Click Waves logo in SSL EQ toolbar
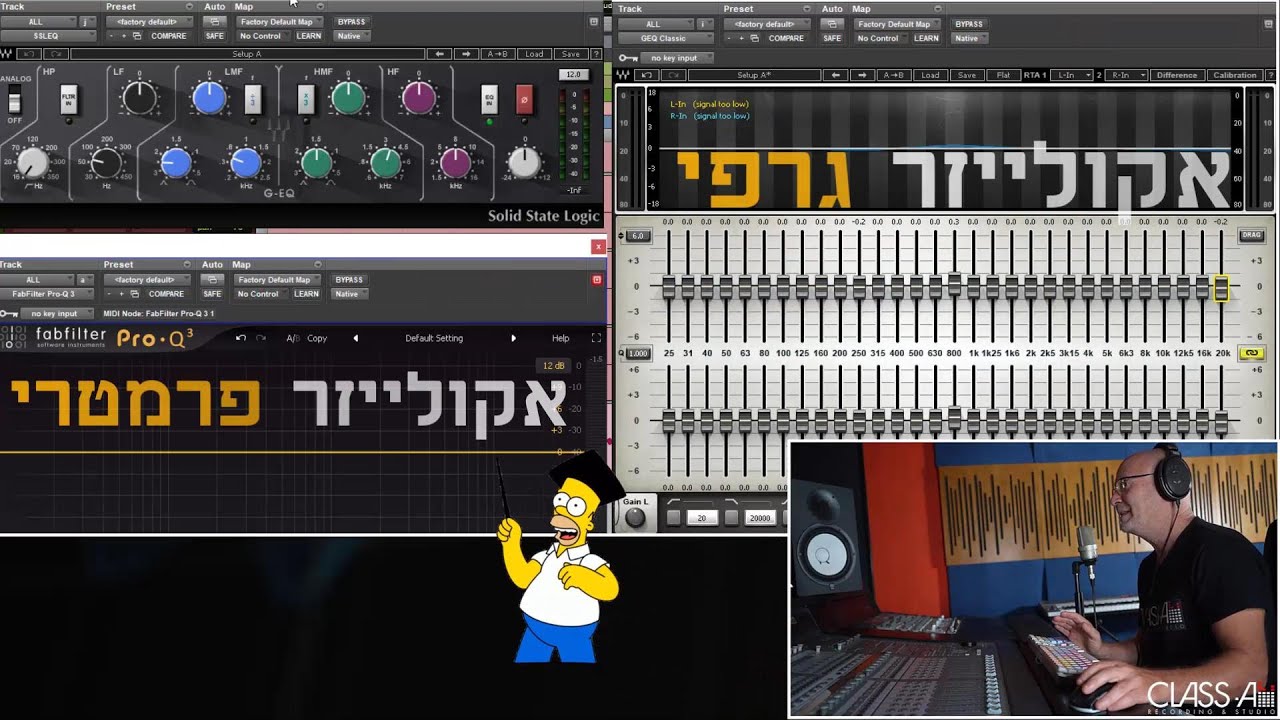 pos(7,54)
